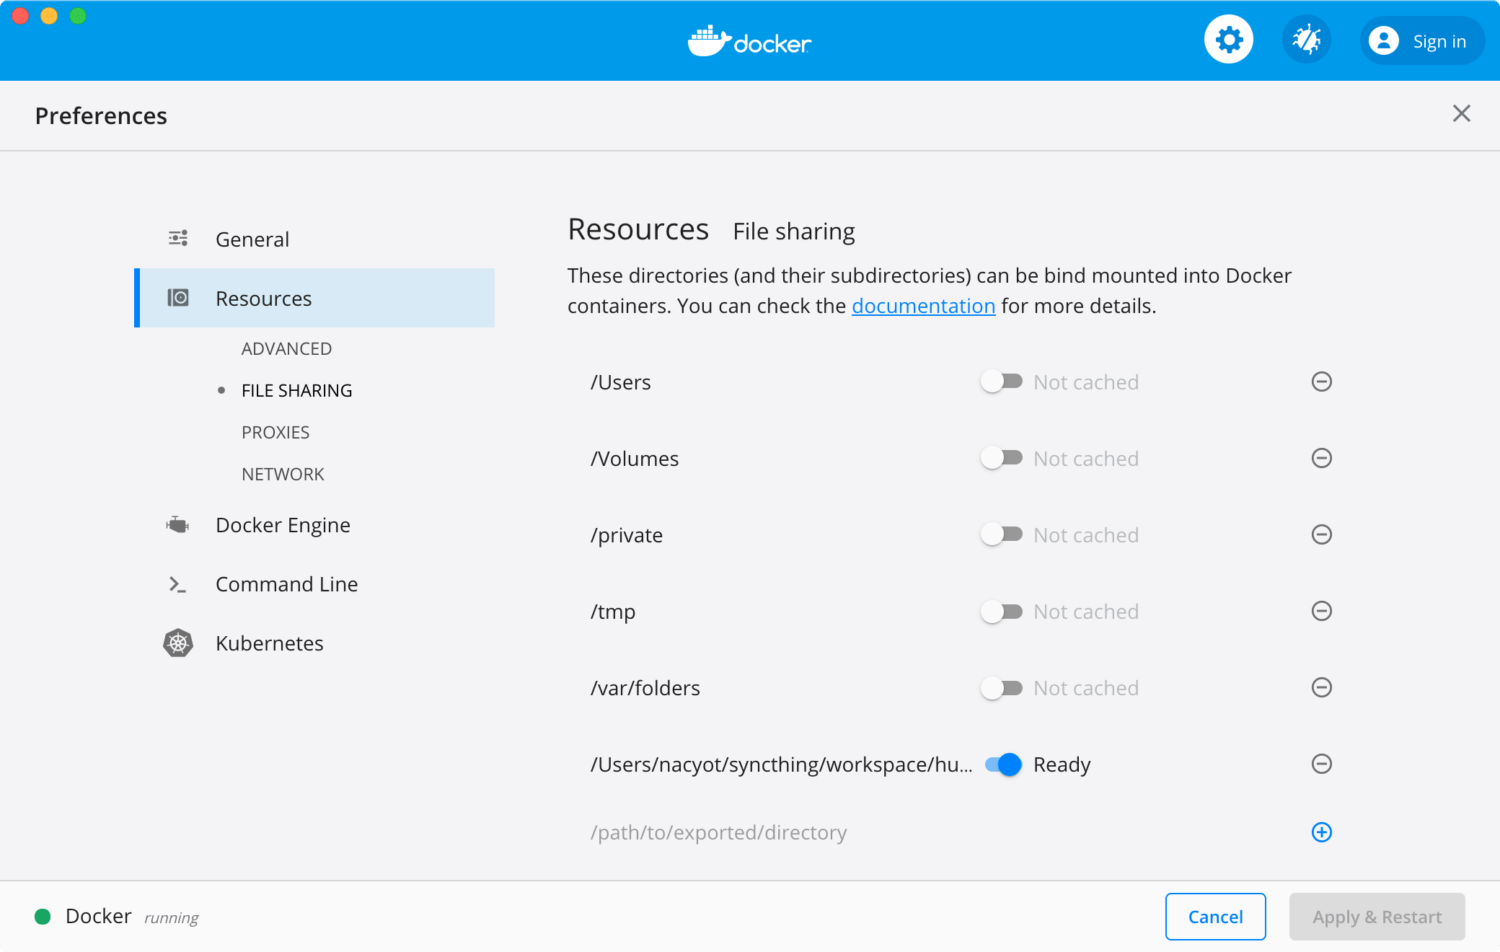Click the General sliders icon
The height and width of the screenshot is (952, 1500).
click(178, 238)
